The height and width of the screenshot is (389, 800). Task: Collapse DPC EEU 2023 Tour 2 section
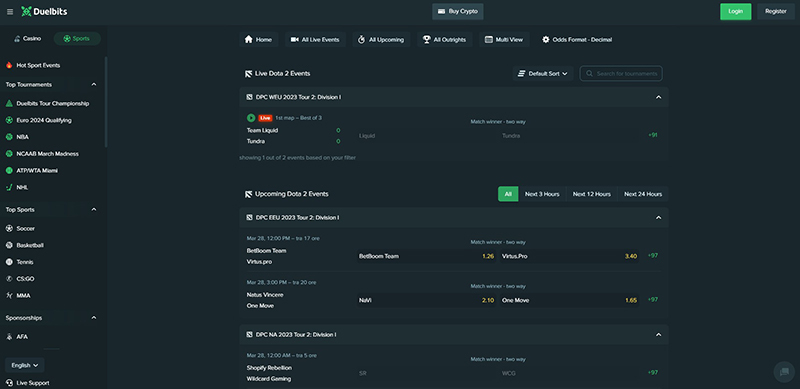[659, 217]
